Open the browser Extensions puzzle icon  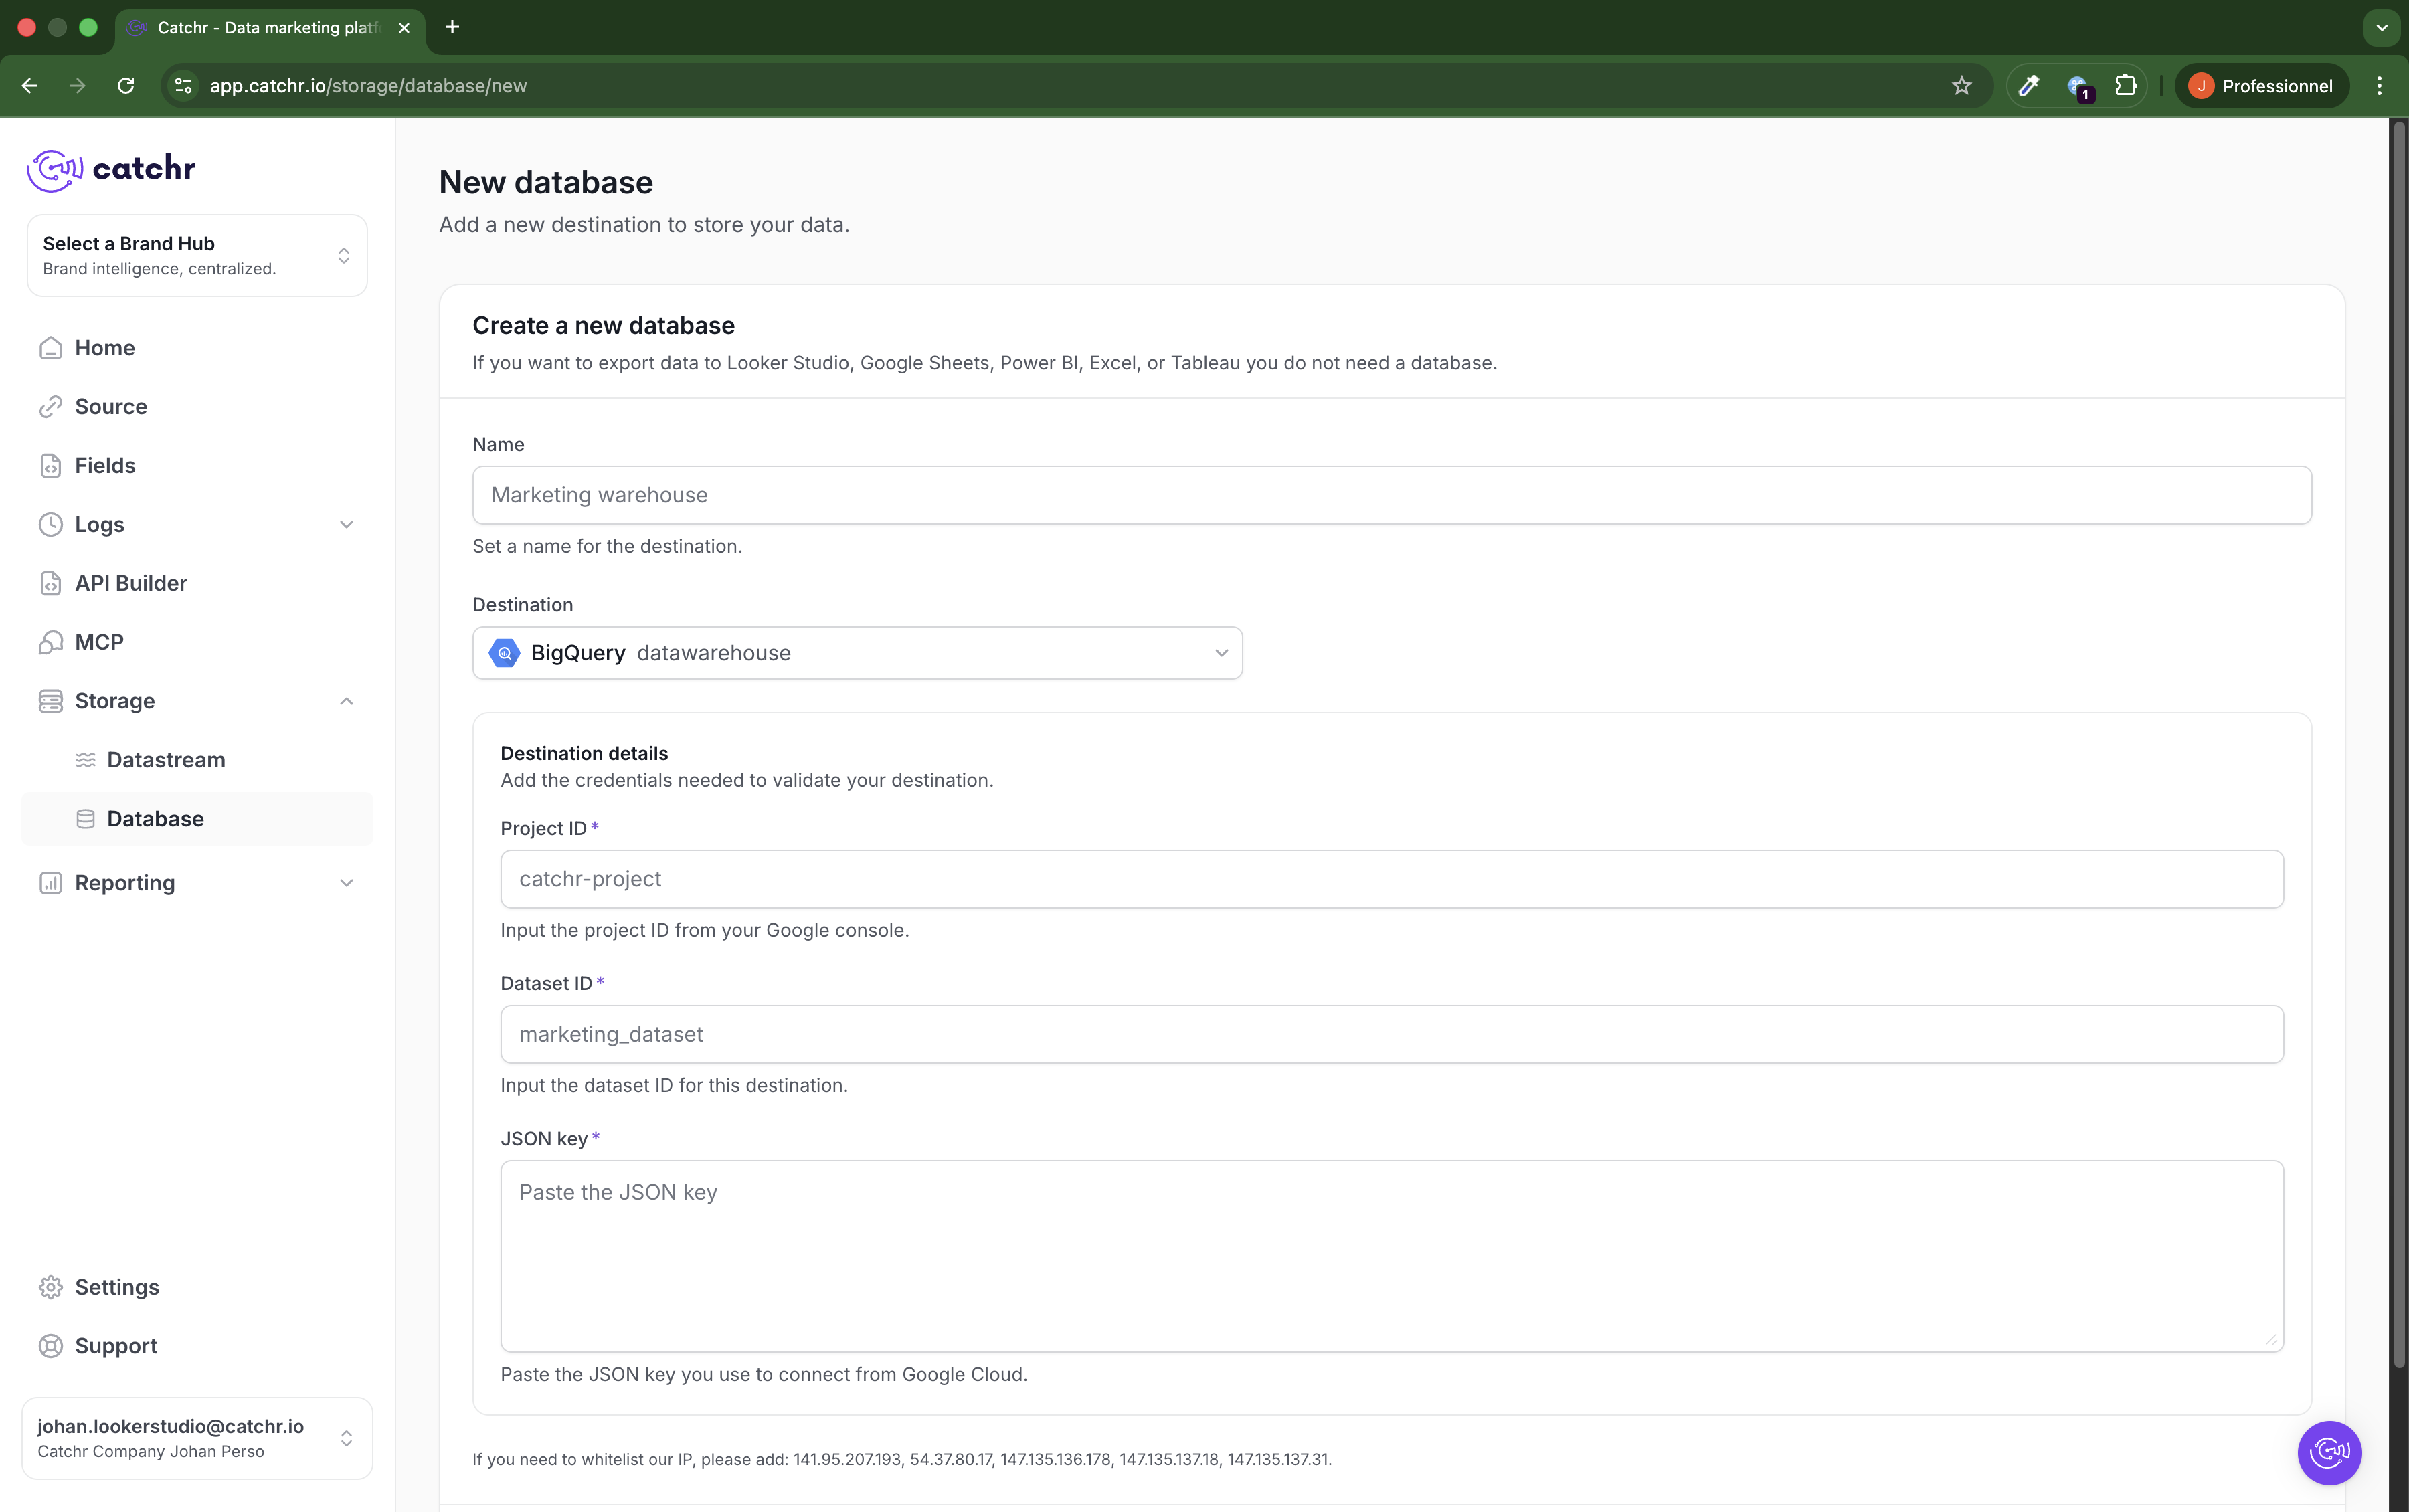(x=2125, y=86)
